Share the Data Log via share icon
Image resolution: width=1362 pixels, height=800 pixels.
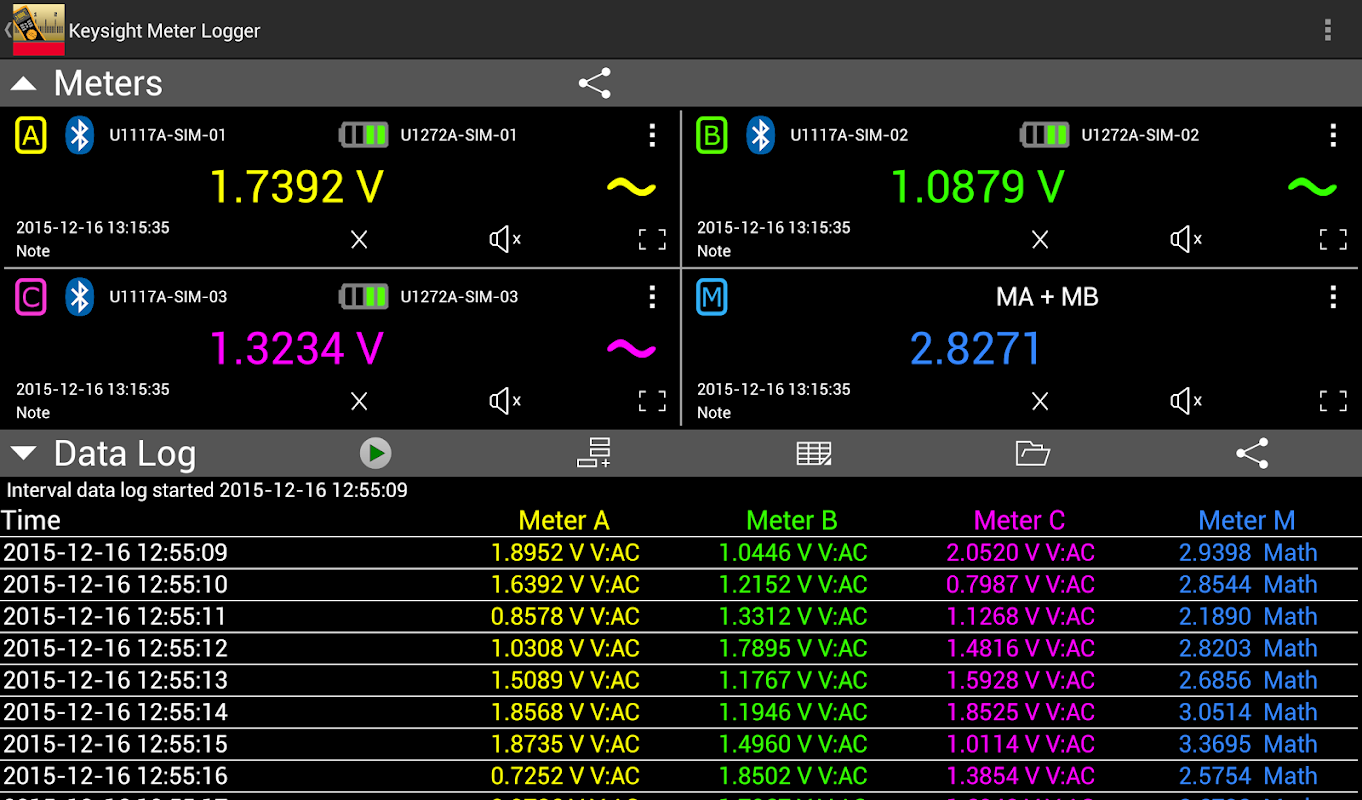pyautogui.click(x=1252, y=453)
